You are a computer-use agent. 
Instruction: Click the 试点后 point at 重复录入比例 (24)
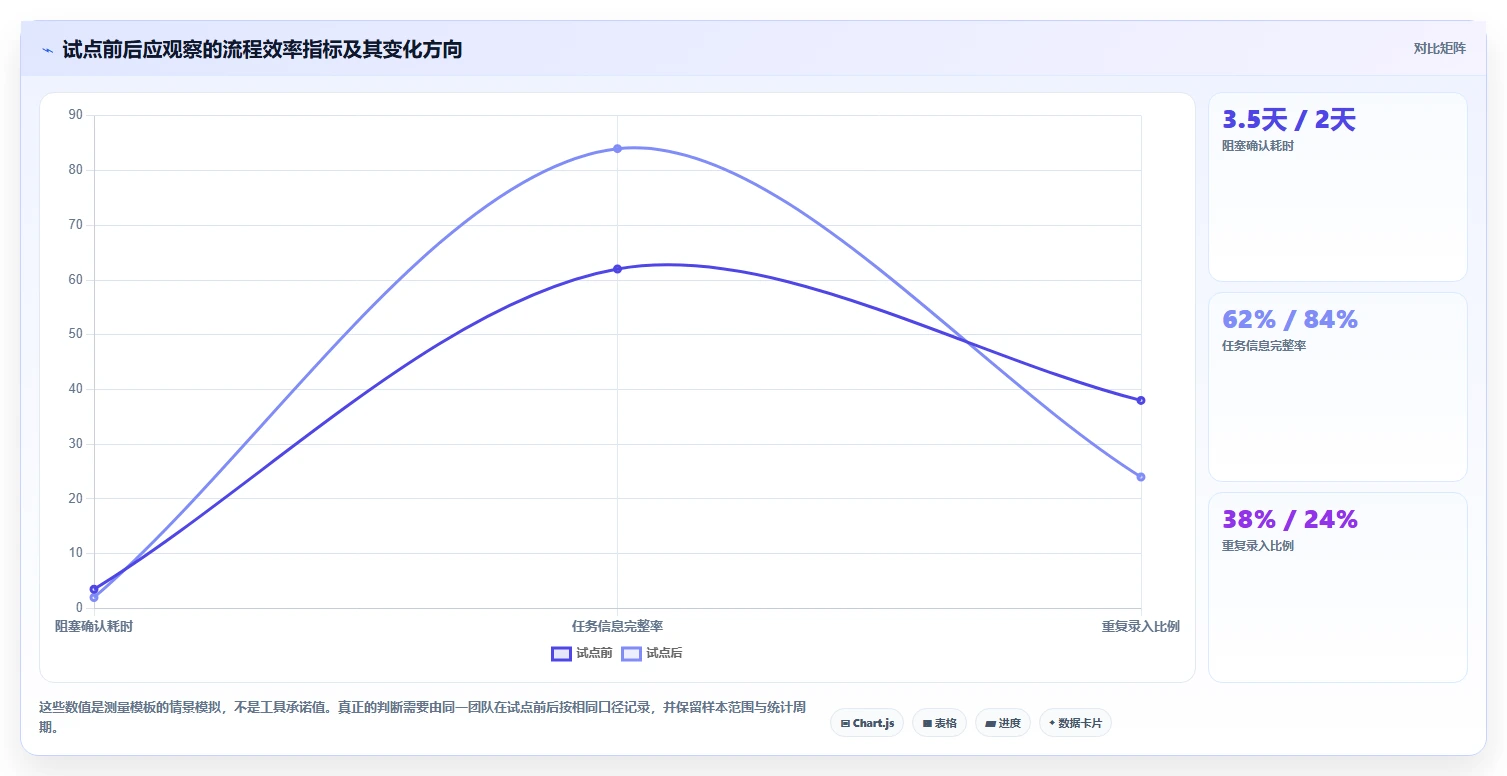(1141, 477)
